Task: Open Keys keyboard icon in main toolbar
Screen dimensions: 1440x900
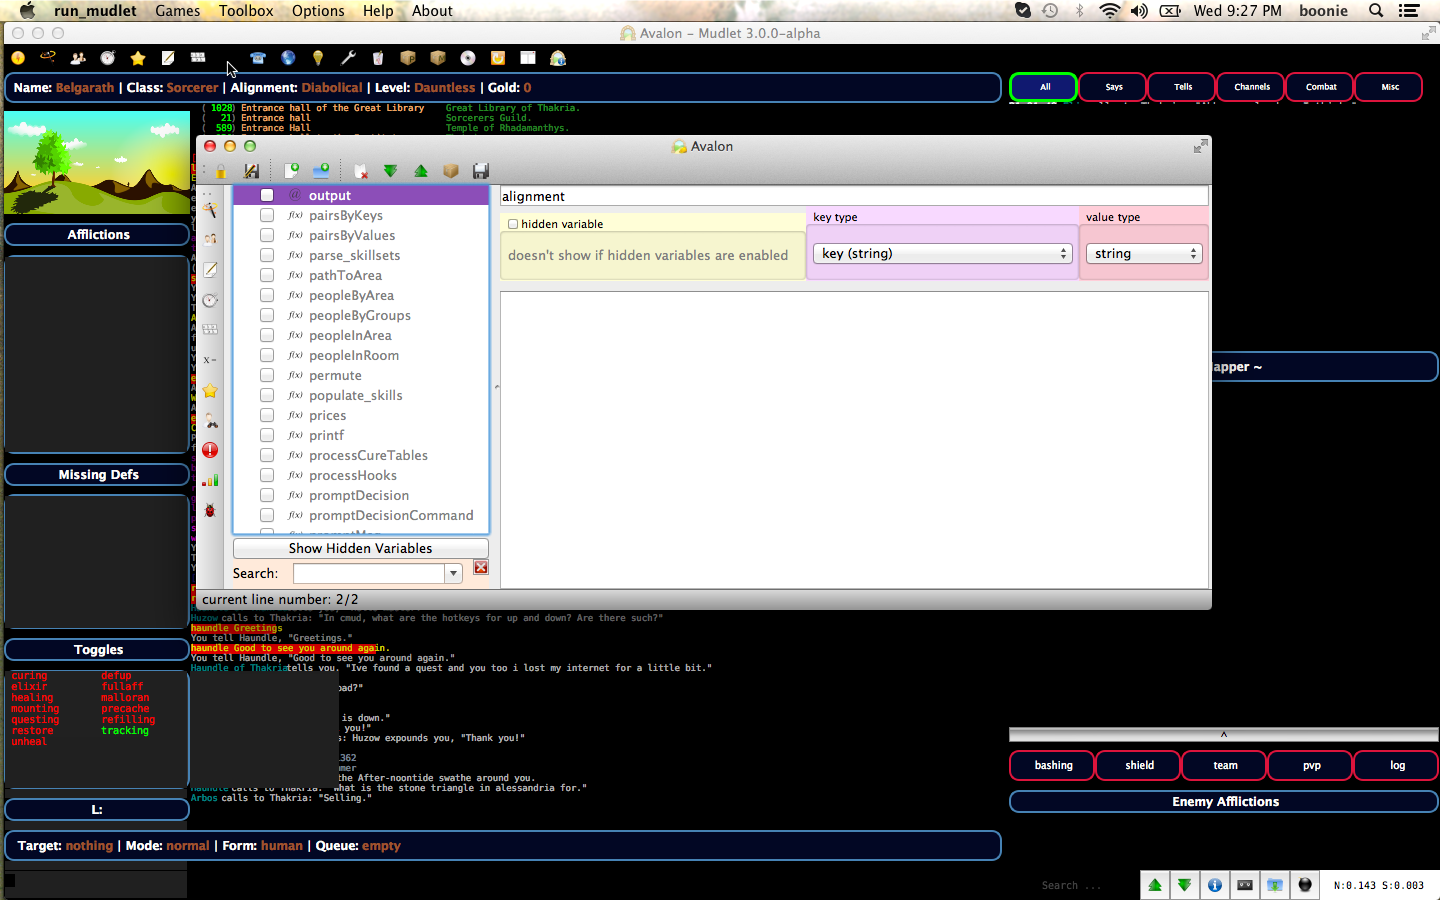Action: tap(198, 58)
